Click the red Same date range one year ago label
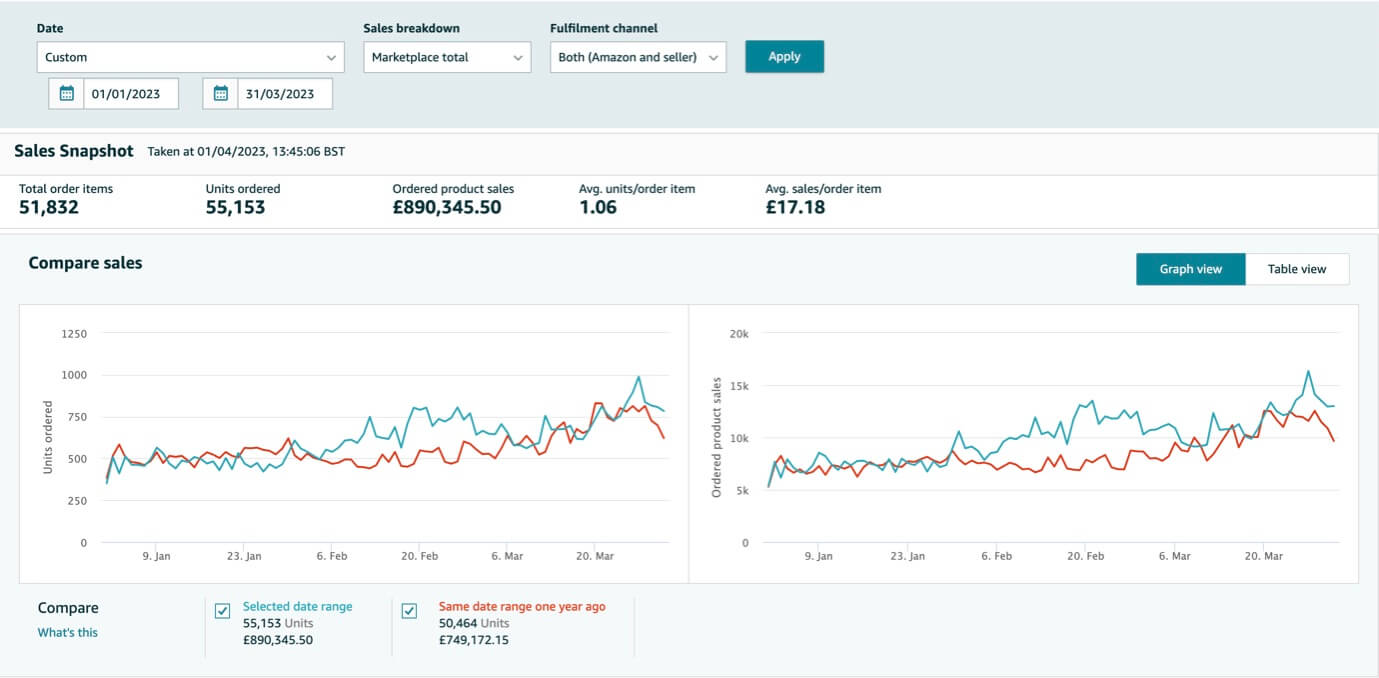Image resolution: width=1379 pixels, height=678 pixels. click(x=521, y=606)
